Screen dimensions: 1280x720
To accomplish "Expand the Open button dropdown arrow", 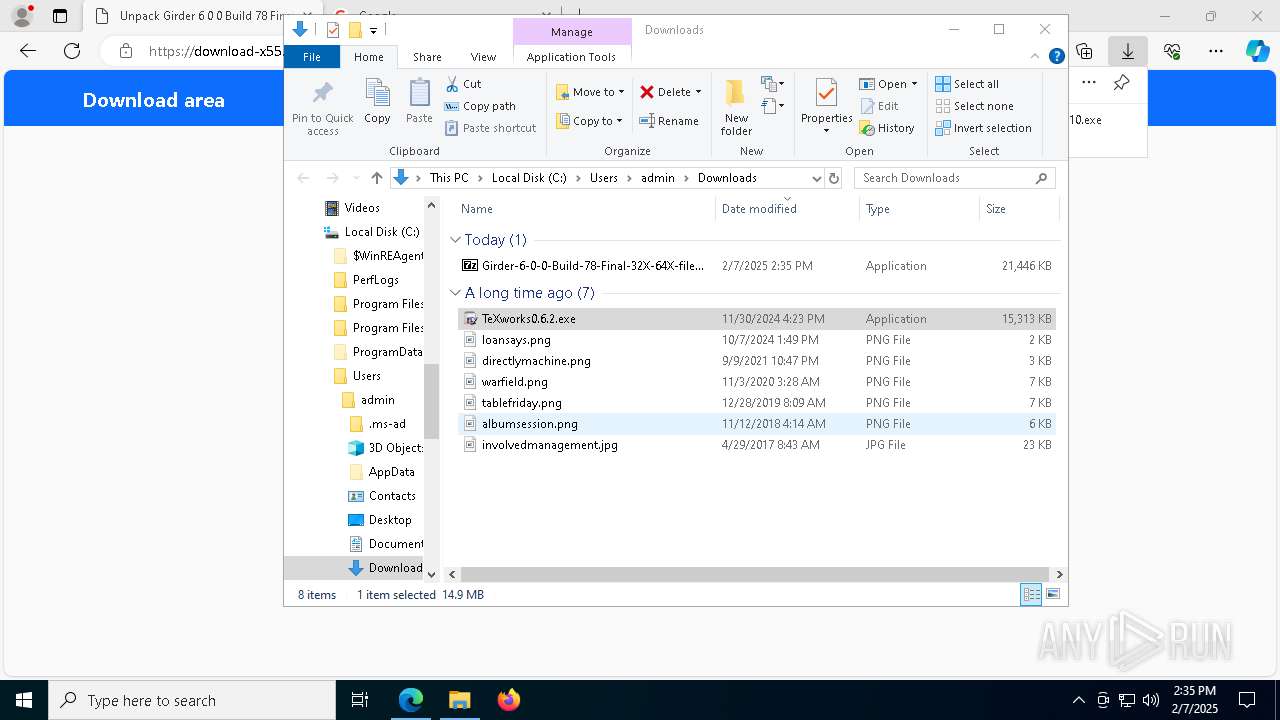I will click(914, 84).
